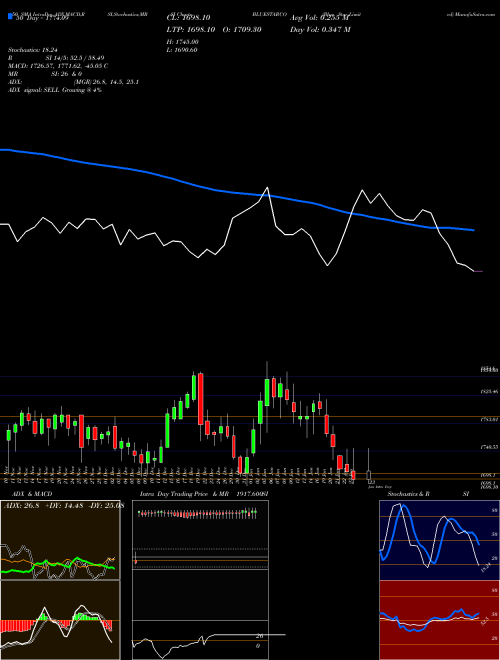The width and height of the screenshot is (500, 660).
Task: Click the (MGR) 26.8, 14.5, 25.1 values
Action: click(106, 82)
